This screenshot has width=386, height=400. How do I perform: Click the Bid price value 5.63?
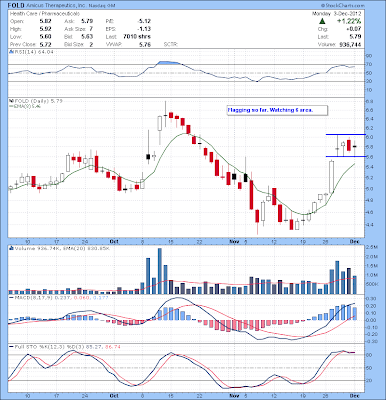87,37
